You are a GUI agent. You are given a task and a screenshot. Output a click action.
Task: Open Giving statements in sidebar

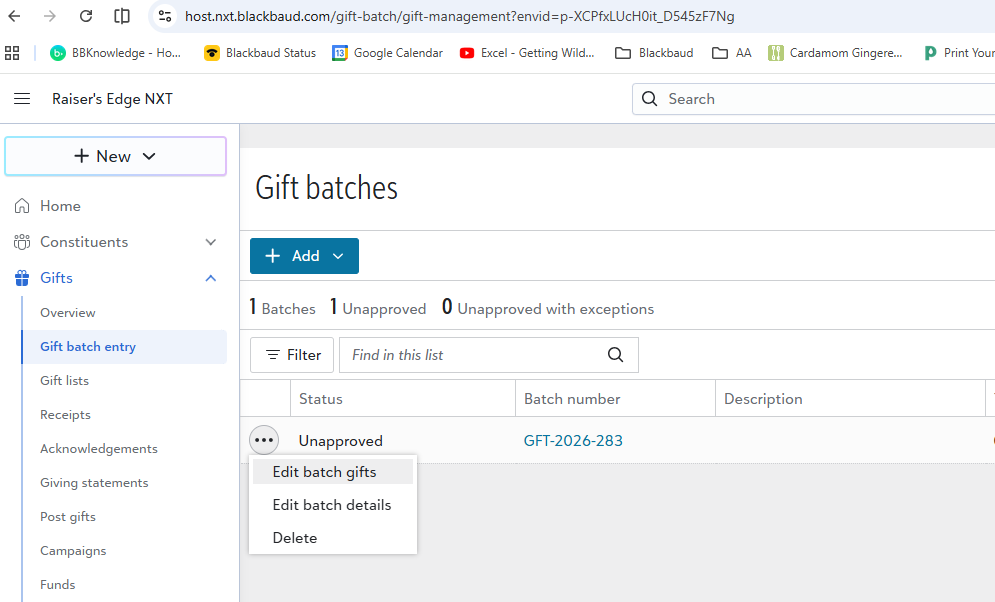(94, 483)
